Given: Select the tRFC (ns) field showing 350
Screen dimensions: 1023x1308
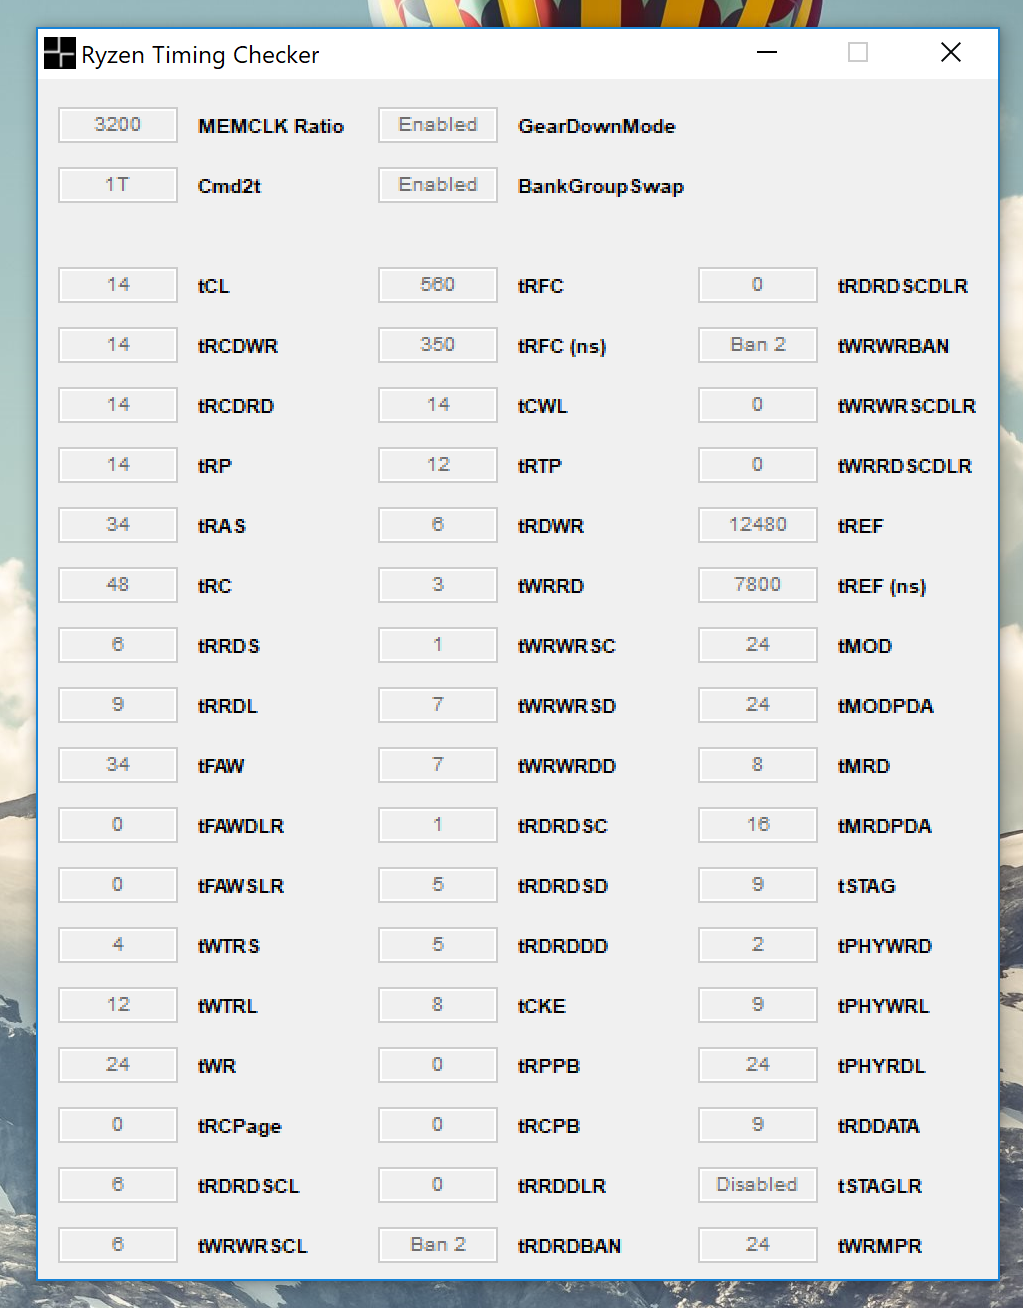Looking at the screenshot, I should 438,345.
